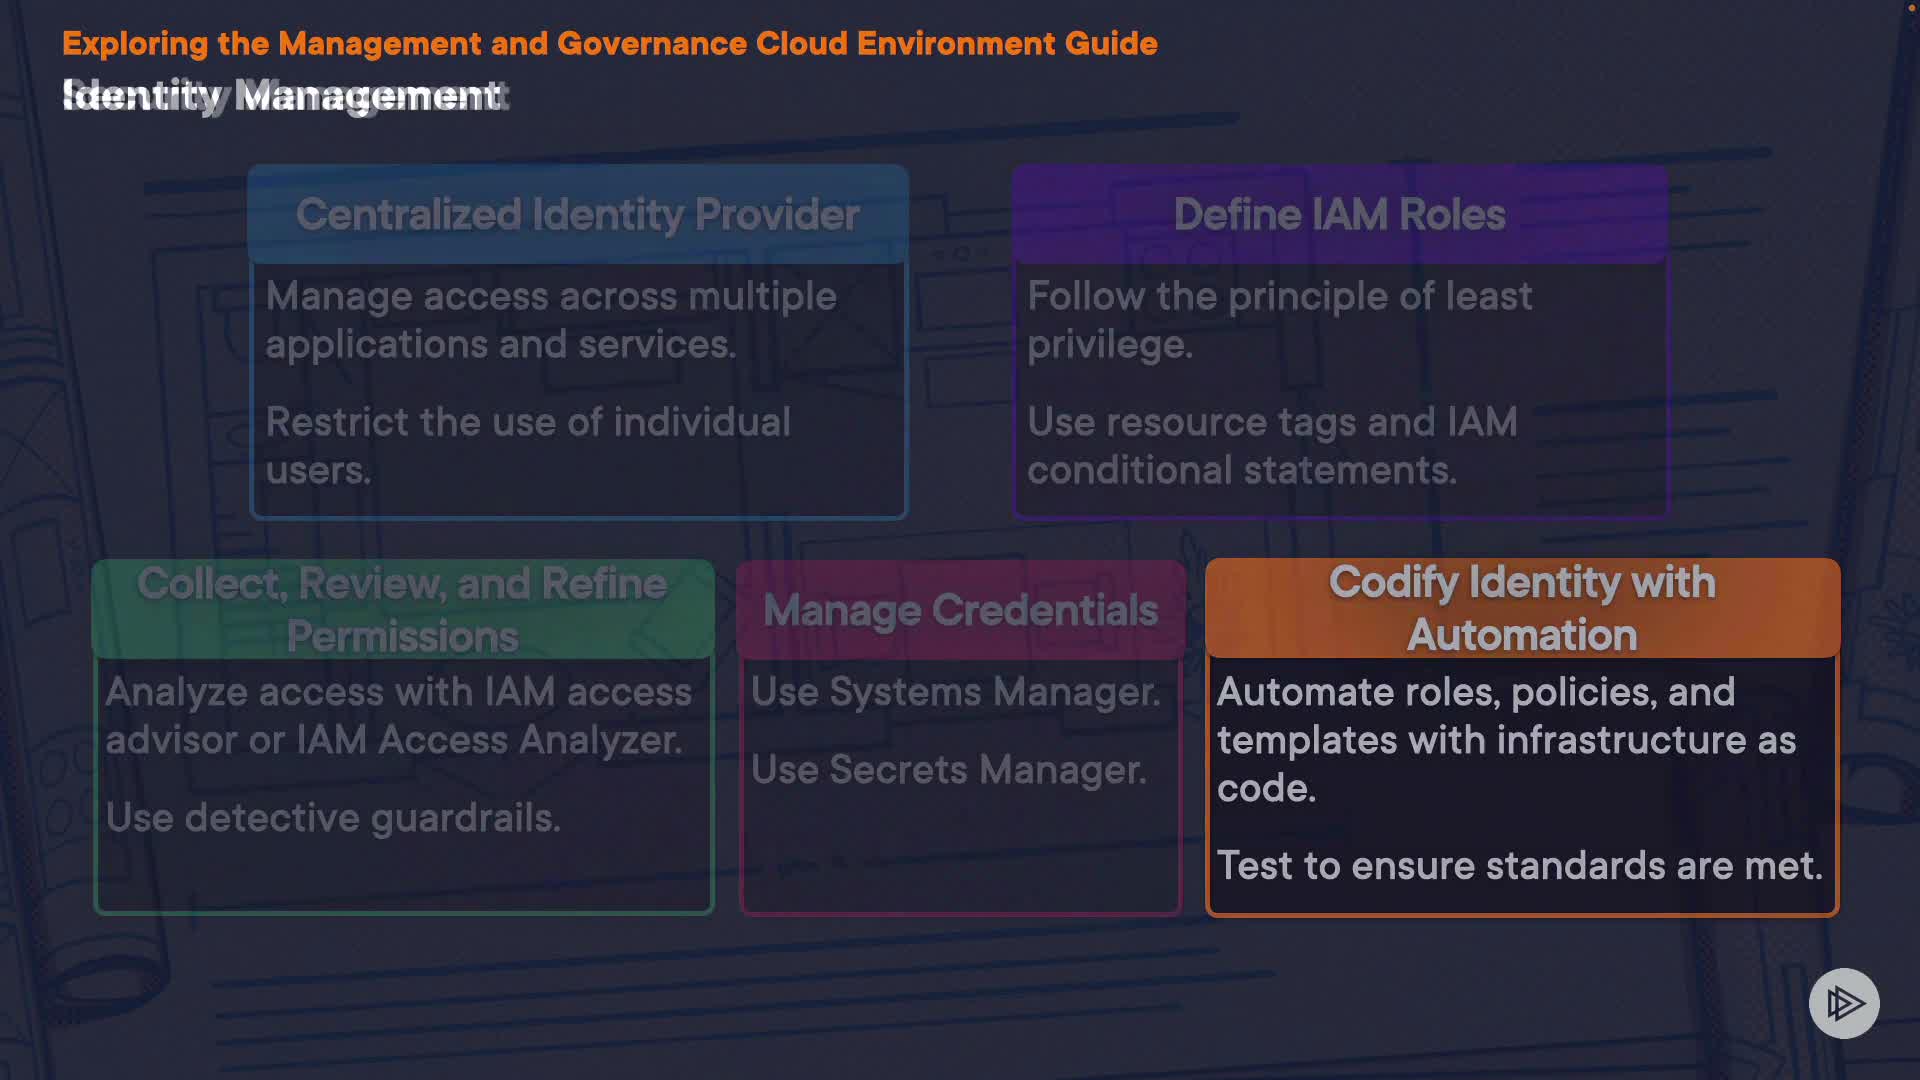The image size is (1920, 1080).
Task: Click the orange course title text
Action: click(x=609, y=43)
